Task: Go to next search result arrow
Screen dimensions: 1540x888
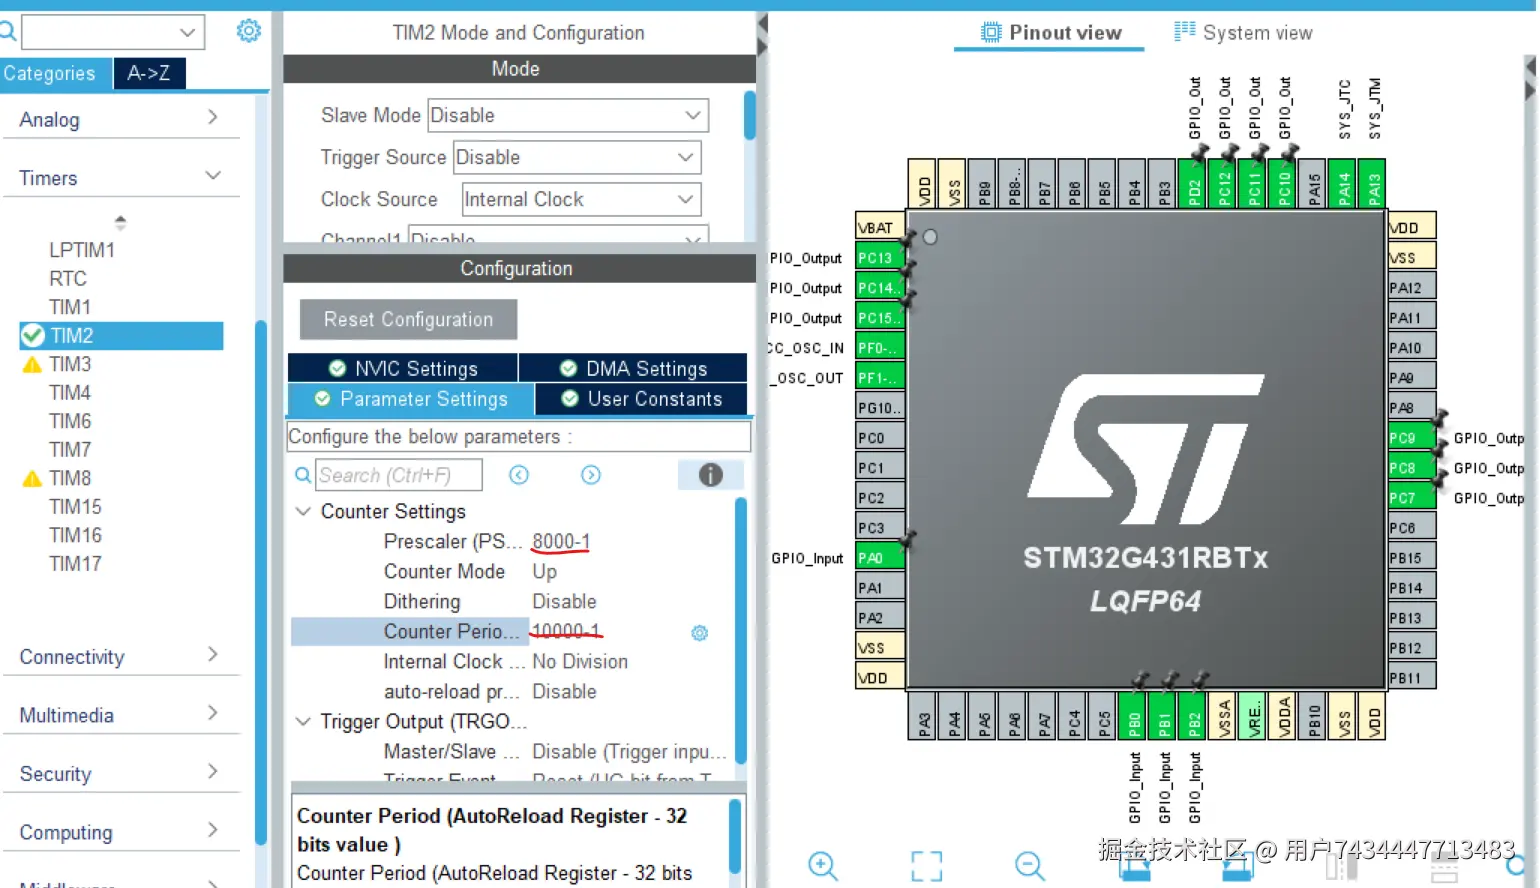Action: coord(591,475)
